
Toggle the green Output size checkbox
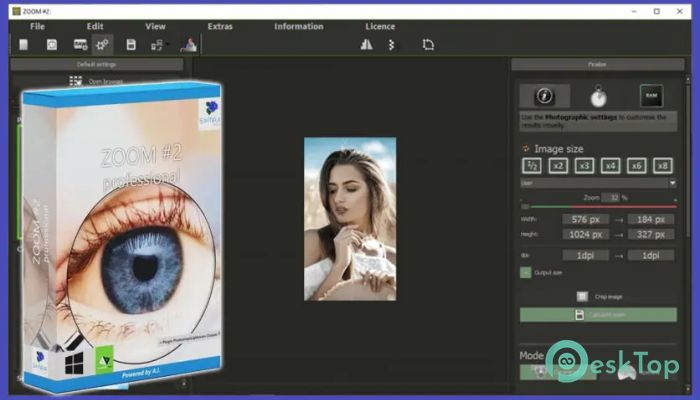pyautogui.click(x=525, y=272)
